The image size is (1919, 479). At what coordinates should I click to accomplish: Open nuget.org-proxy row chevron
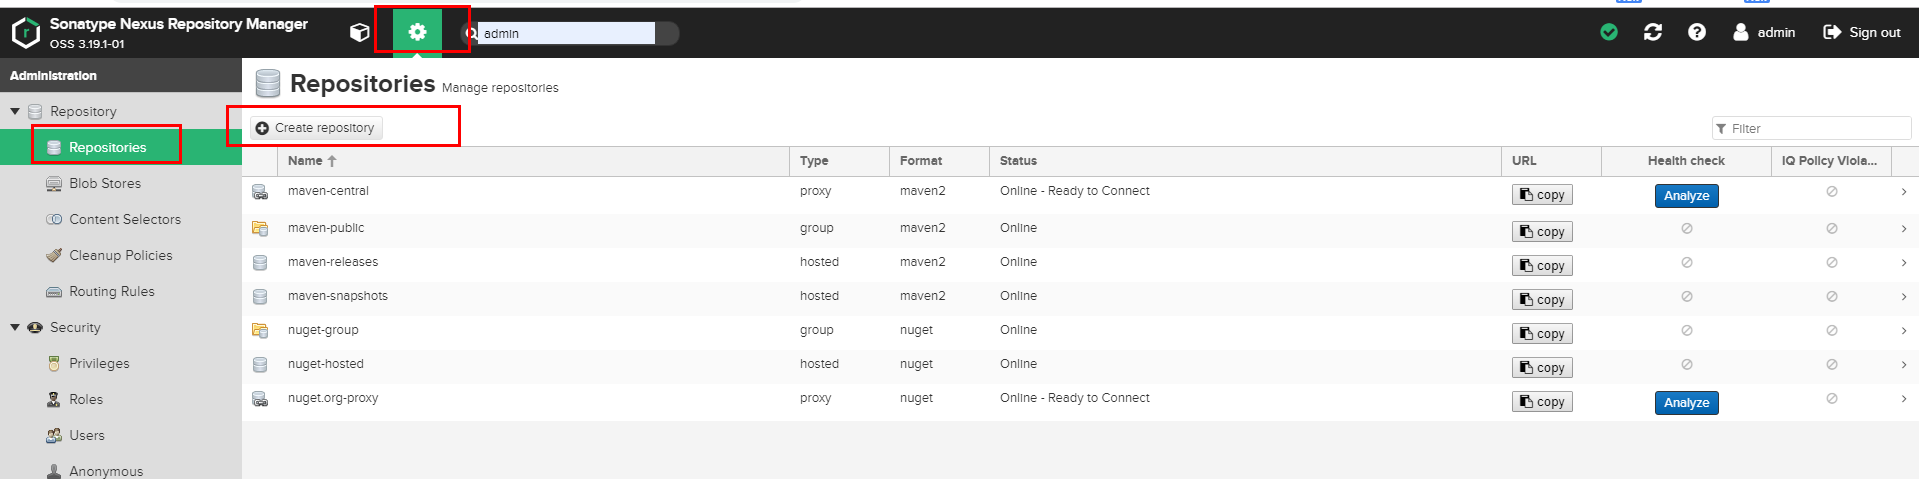coord(1903,399)
